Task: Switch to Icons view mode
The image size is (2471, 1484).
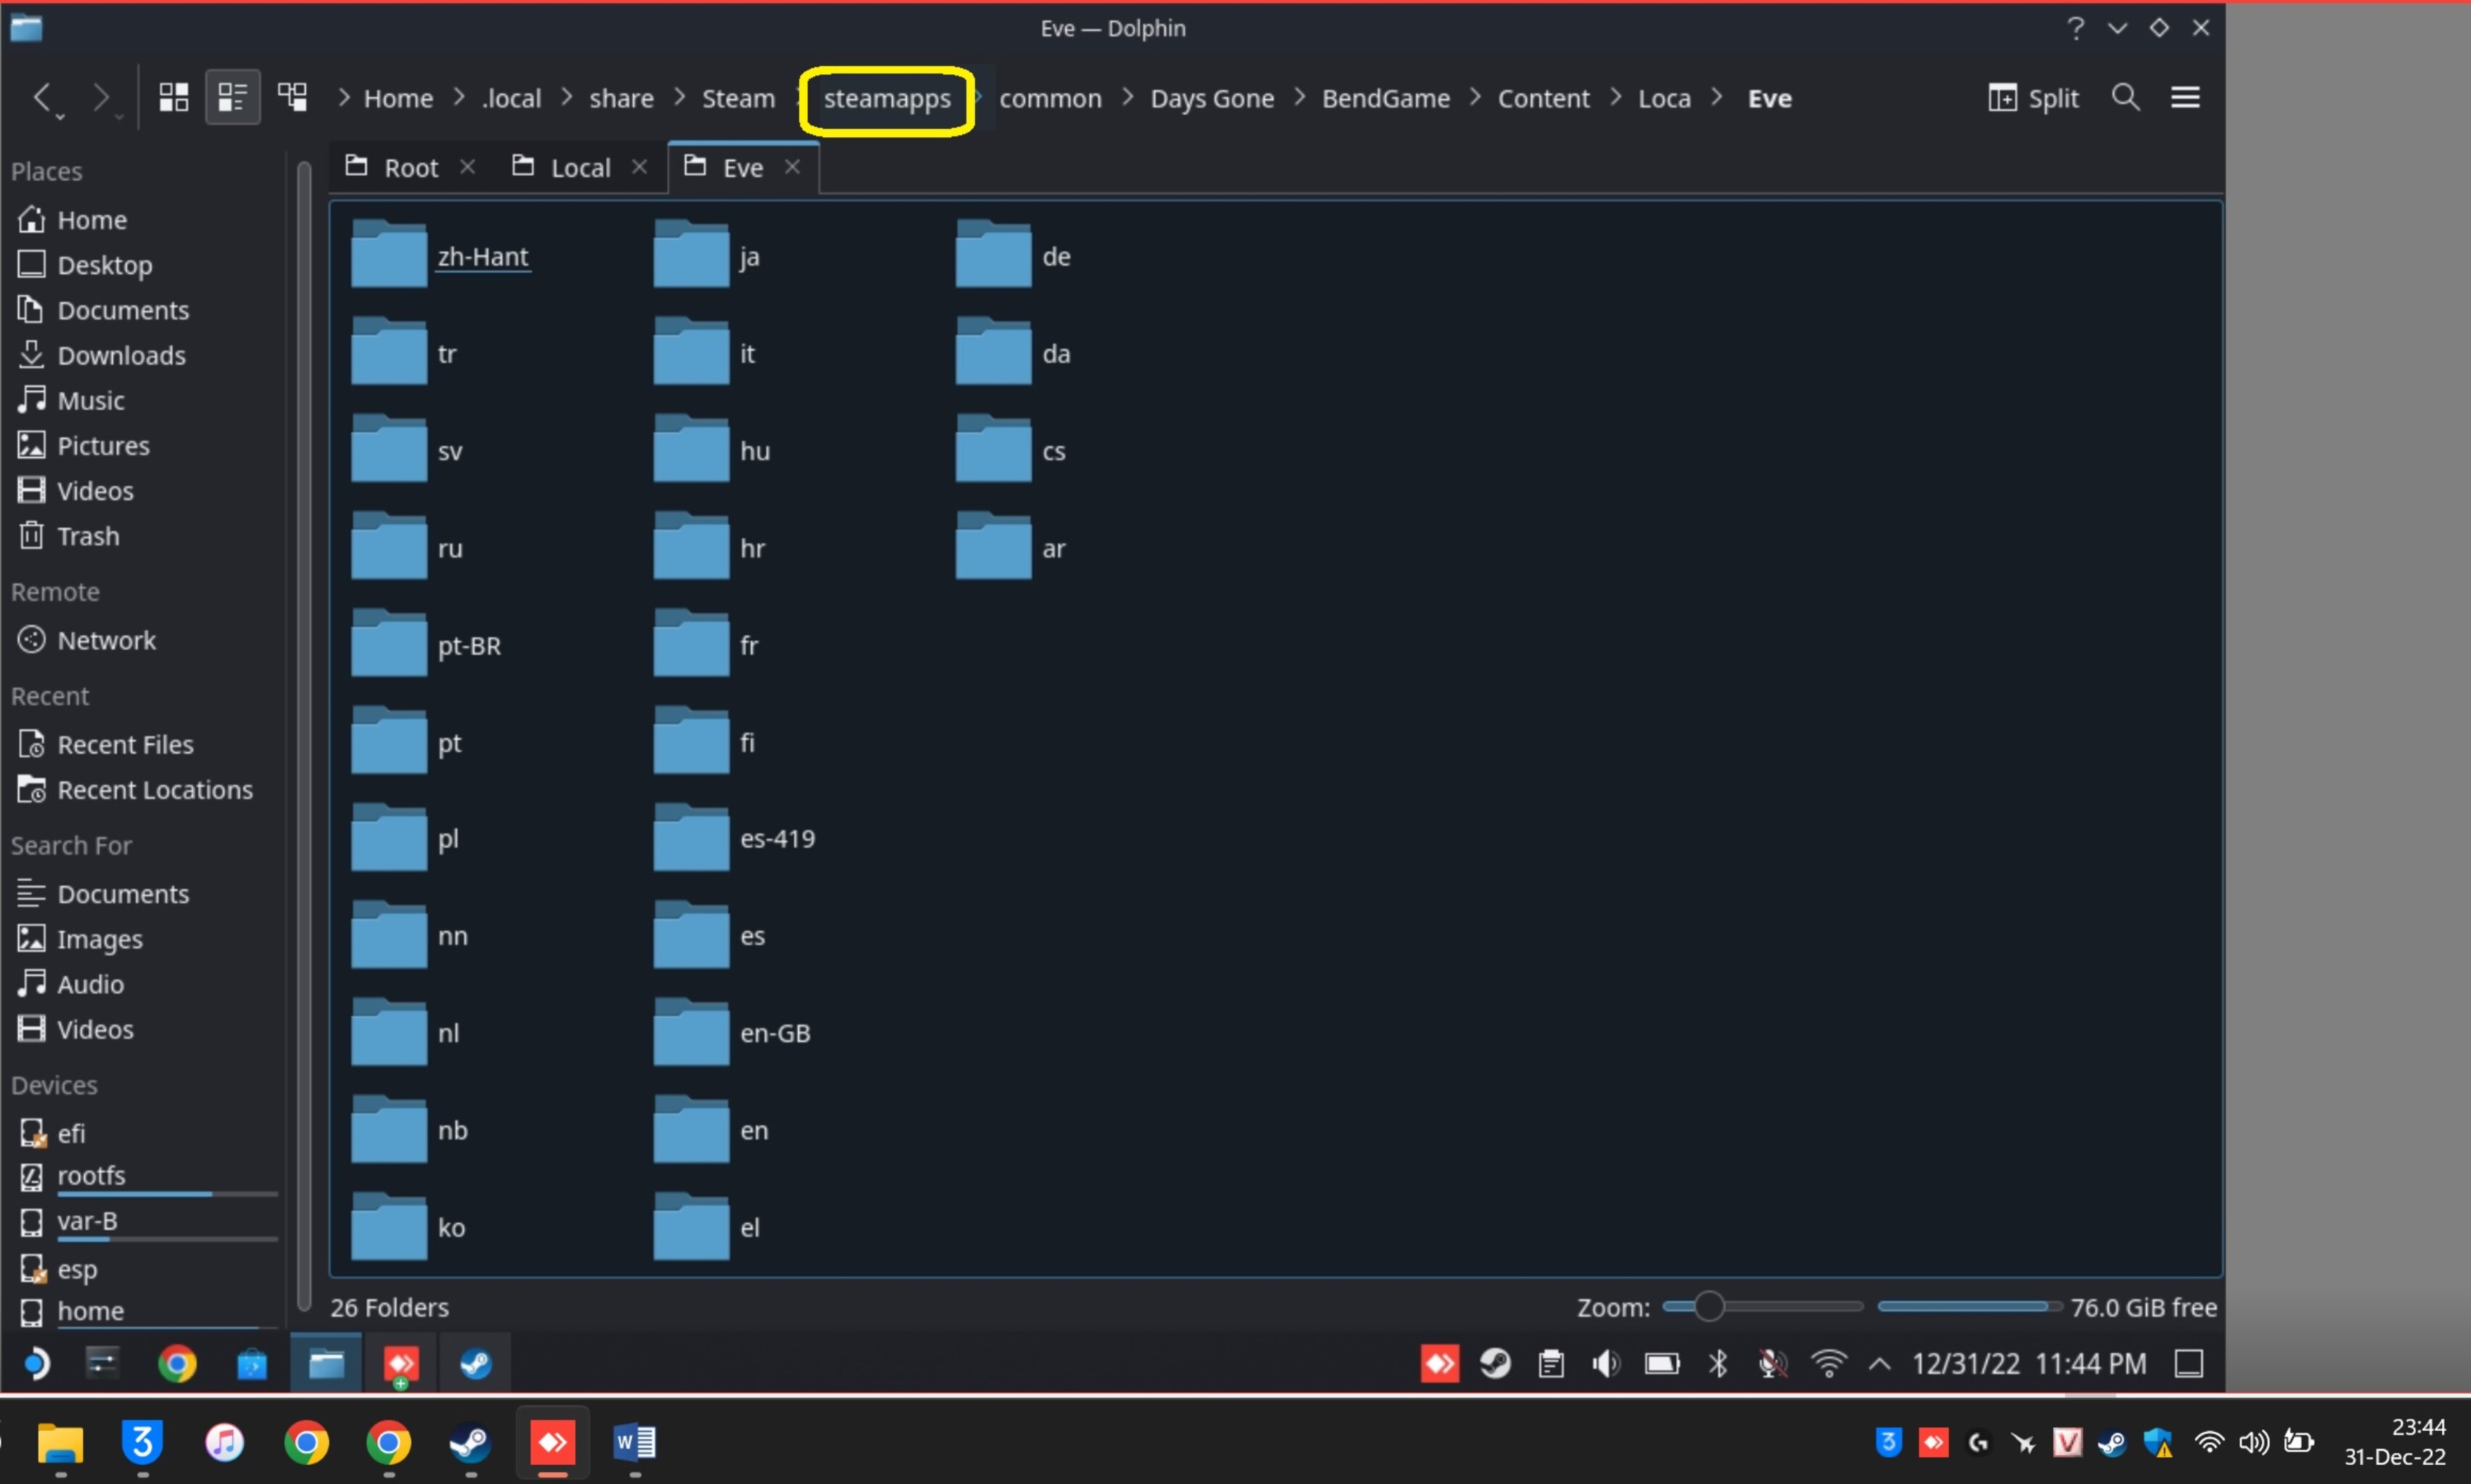Action: [173, 97]
